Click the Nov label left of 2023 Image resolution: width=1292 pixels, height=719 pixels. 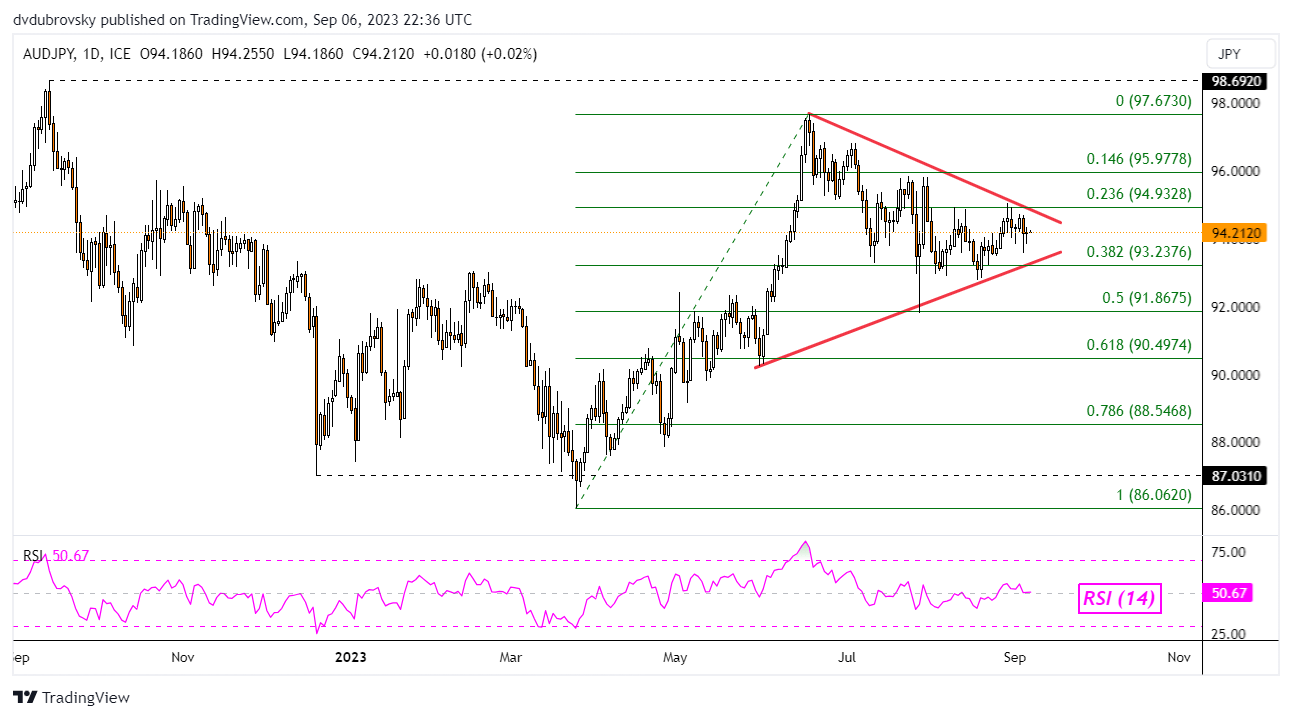tap(182, 657)
